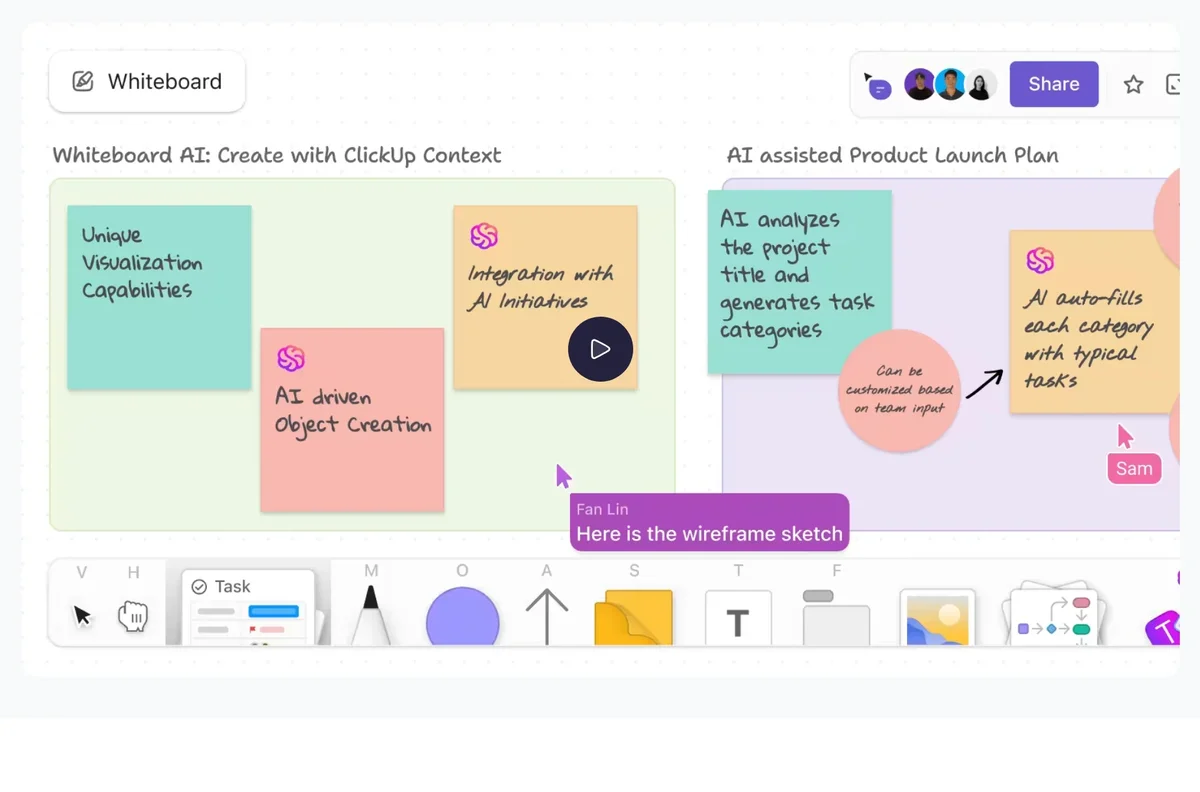Click the purple T sticker at toolbar end
The image size is (1200, 792).
click(1162, 628)
